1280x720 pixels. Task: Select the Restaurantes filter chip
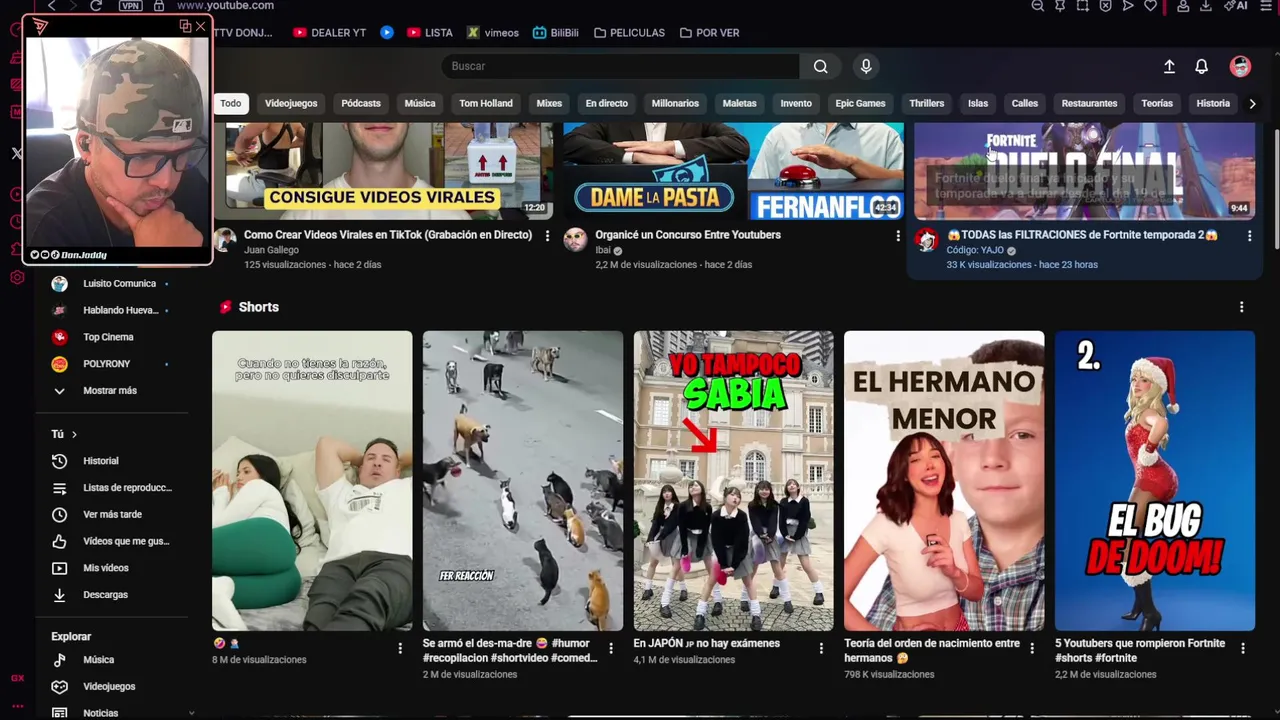pyautogui.click(x=1089, y=103)
